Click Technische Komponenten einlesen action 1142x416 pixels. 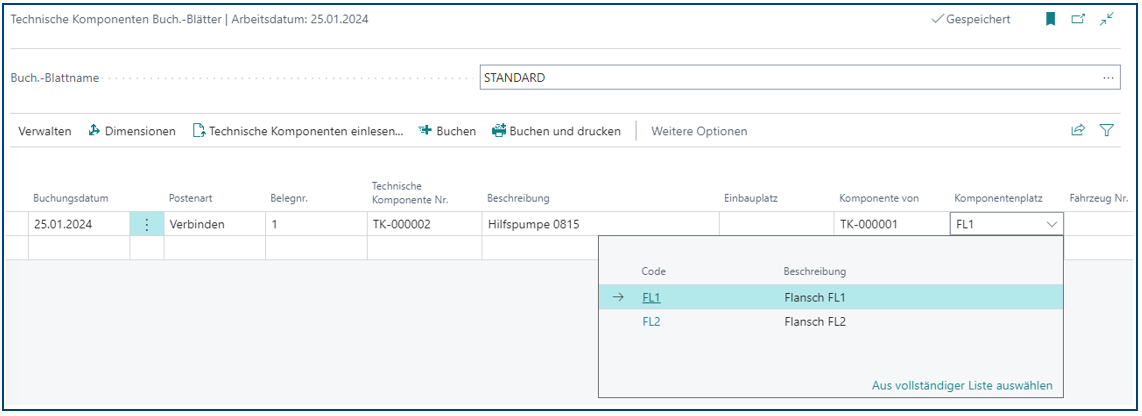pyautogui.click(x=298, y=131)
